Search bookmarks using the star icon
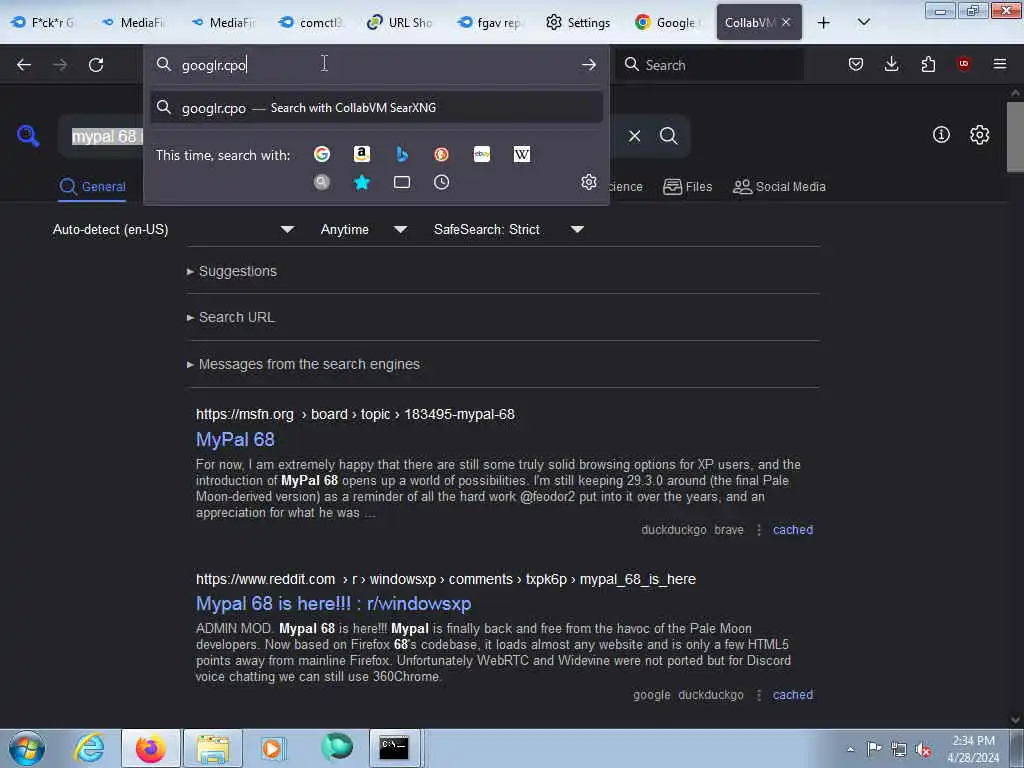 tap(362, 182)
